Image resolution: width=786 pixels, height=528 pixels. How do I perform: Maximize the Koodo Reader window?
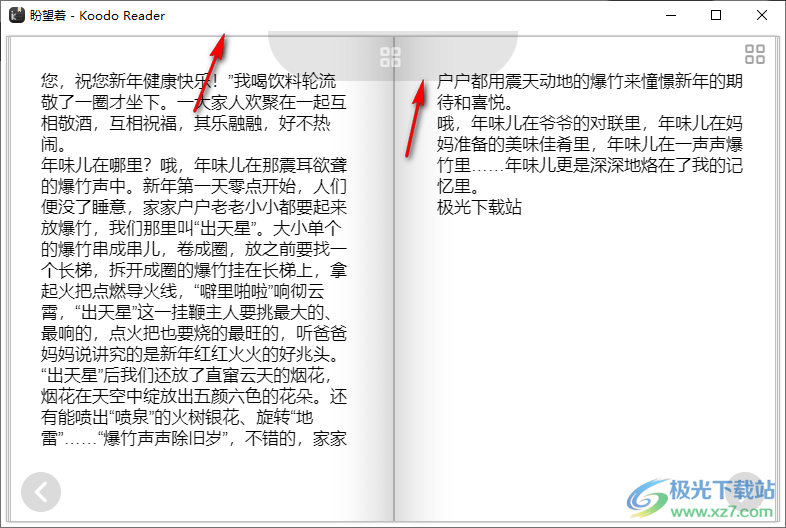[716, 15]
